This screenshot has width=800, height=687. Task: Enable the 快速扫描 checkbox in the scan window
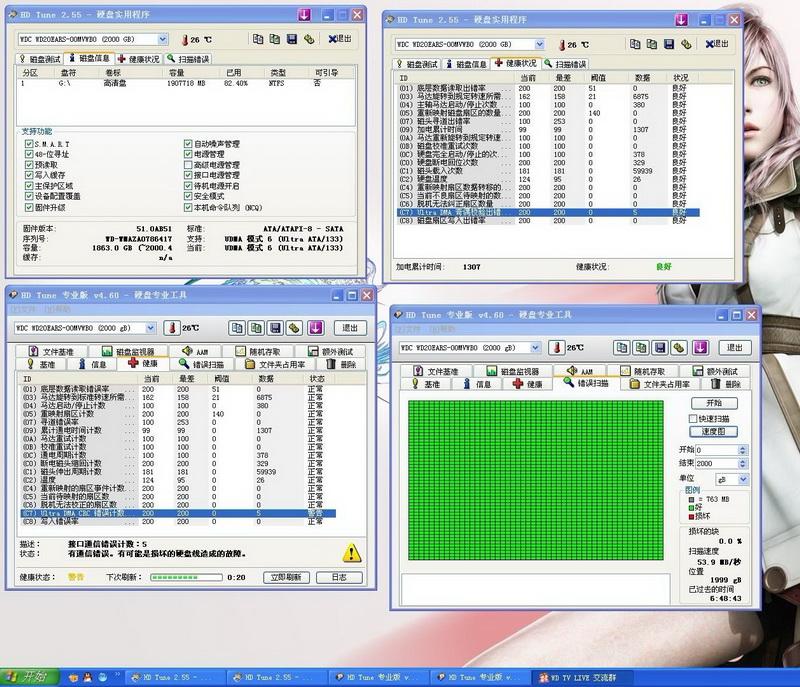click(x=692, y=418)
